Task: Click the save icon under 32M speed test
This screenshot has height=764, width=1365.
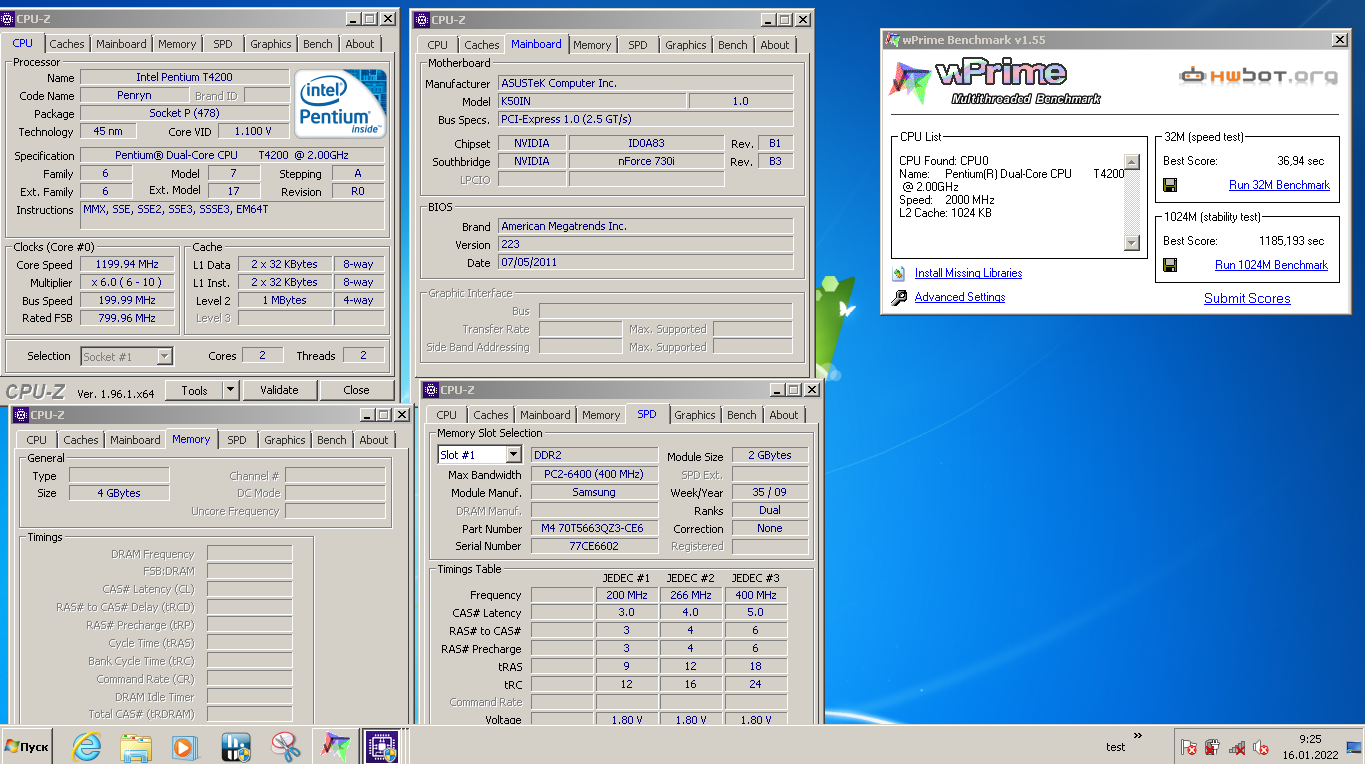Action: coord(1170,185)
